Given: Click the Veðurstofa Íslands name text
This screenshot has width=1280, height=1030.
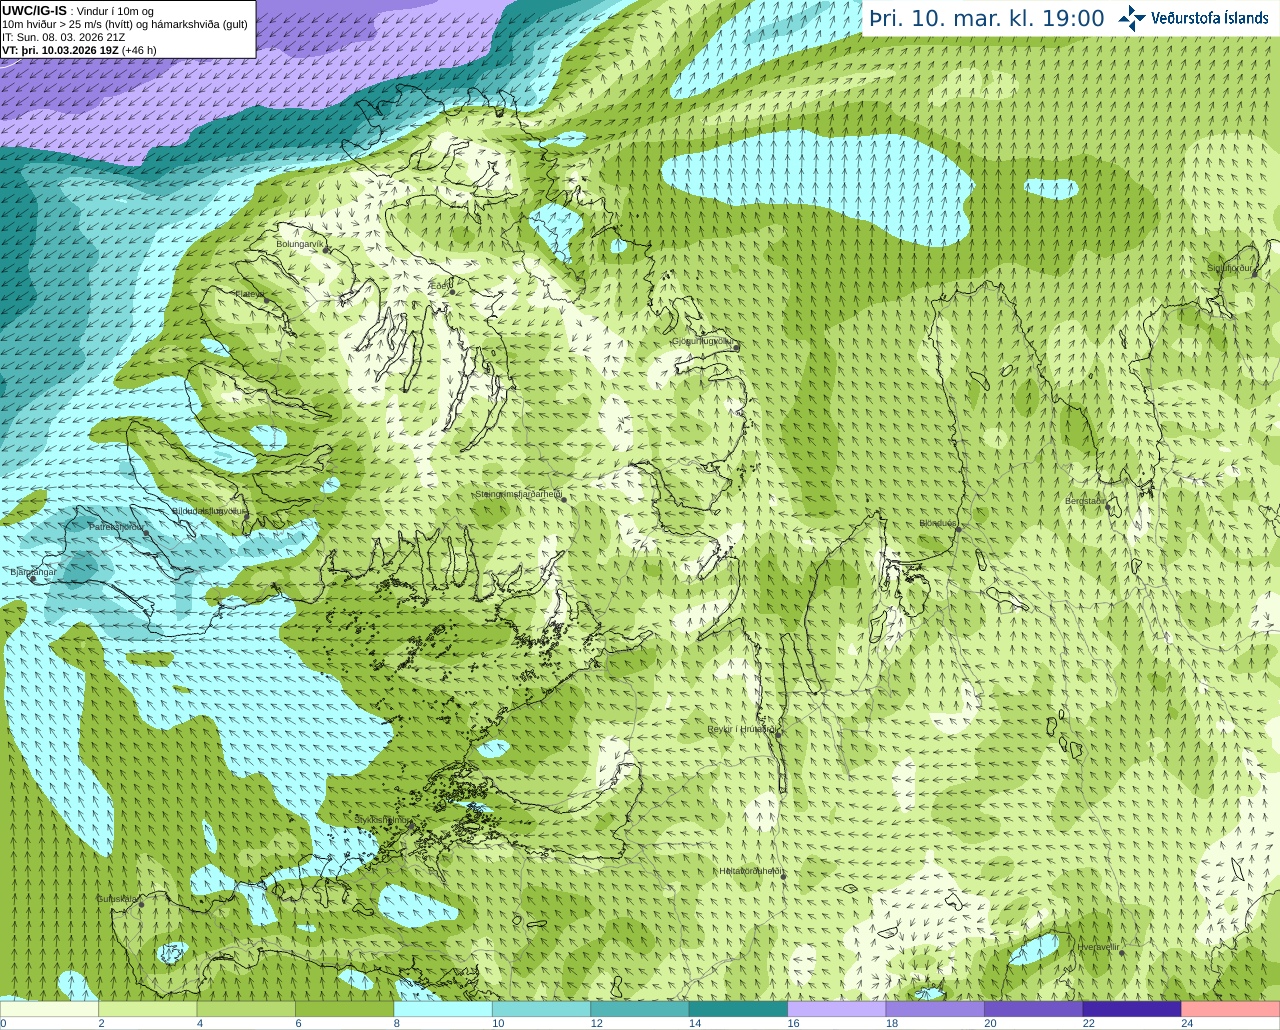Looking at the screenshot, I should (1210, 18).
